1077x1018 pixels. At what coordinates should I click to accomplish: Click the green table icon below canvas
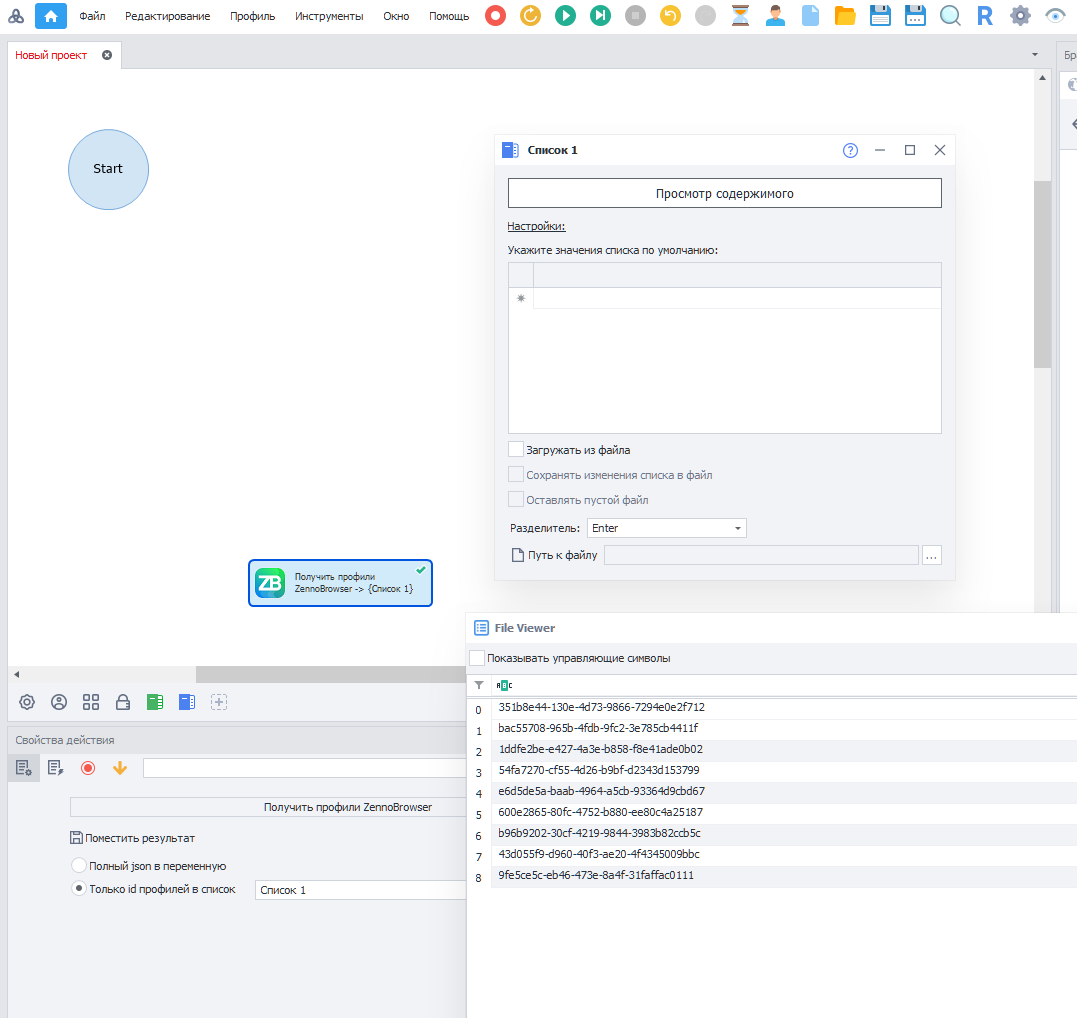coord(155,702)
